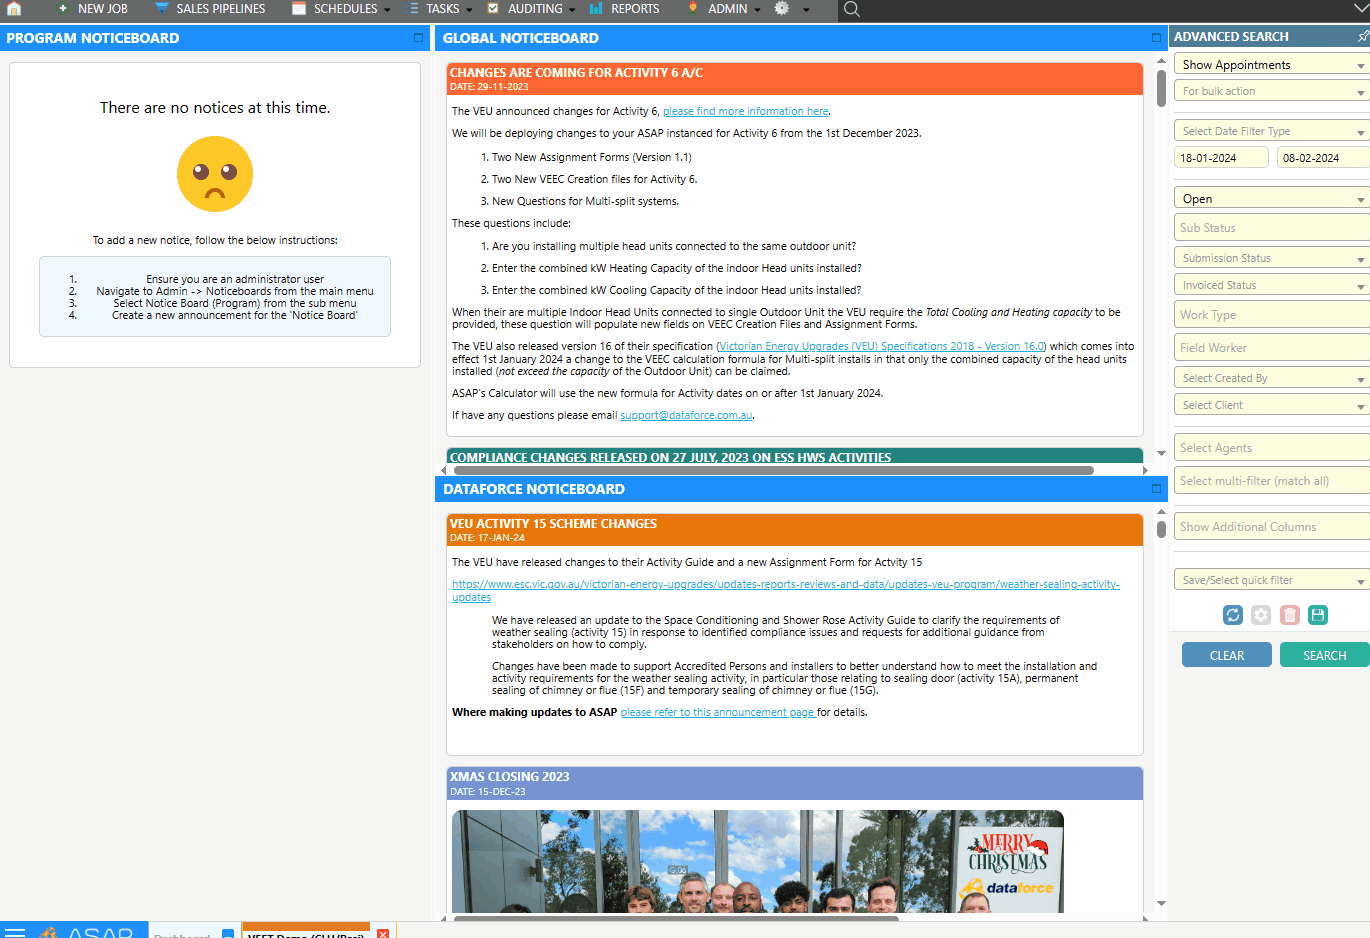1370x938 pixels.
Task: Save quick filter with the disk icon
Action: [1318, 615]
